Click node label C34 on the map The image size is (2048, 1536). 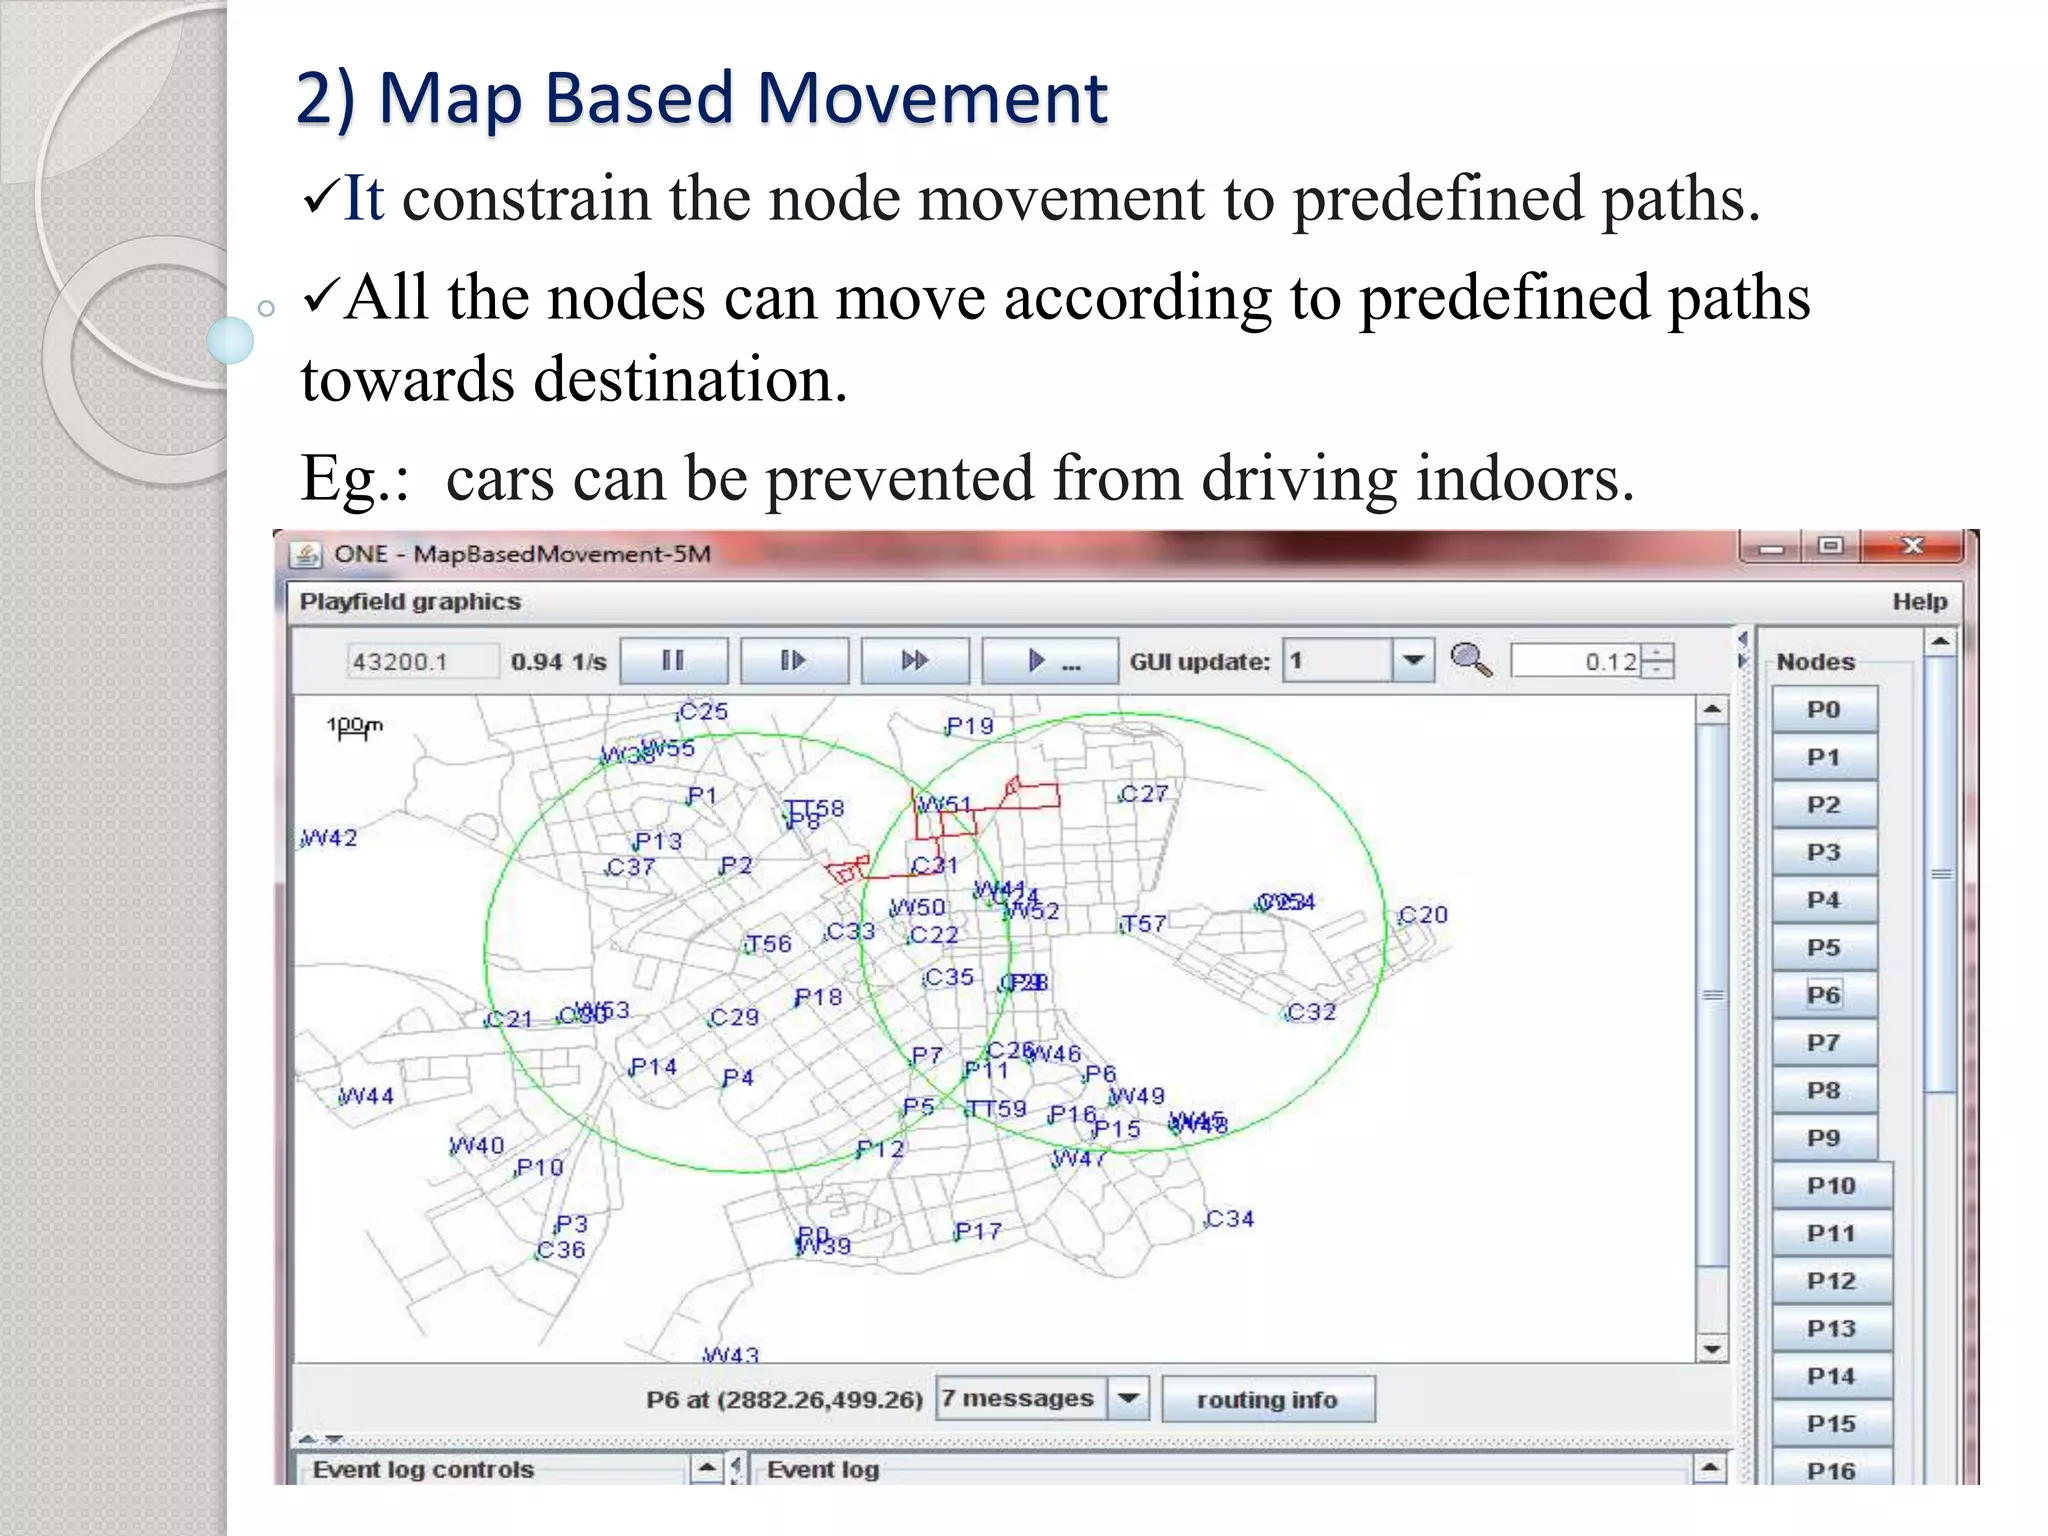tap(1230, 1219)
